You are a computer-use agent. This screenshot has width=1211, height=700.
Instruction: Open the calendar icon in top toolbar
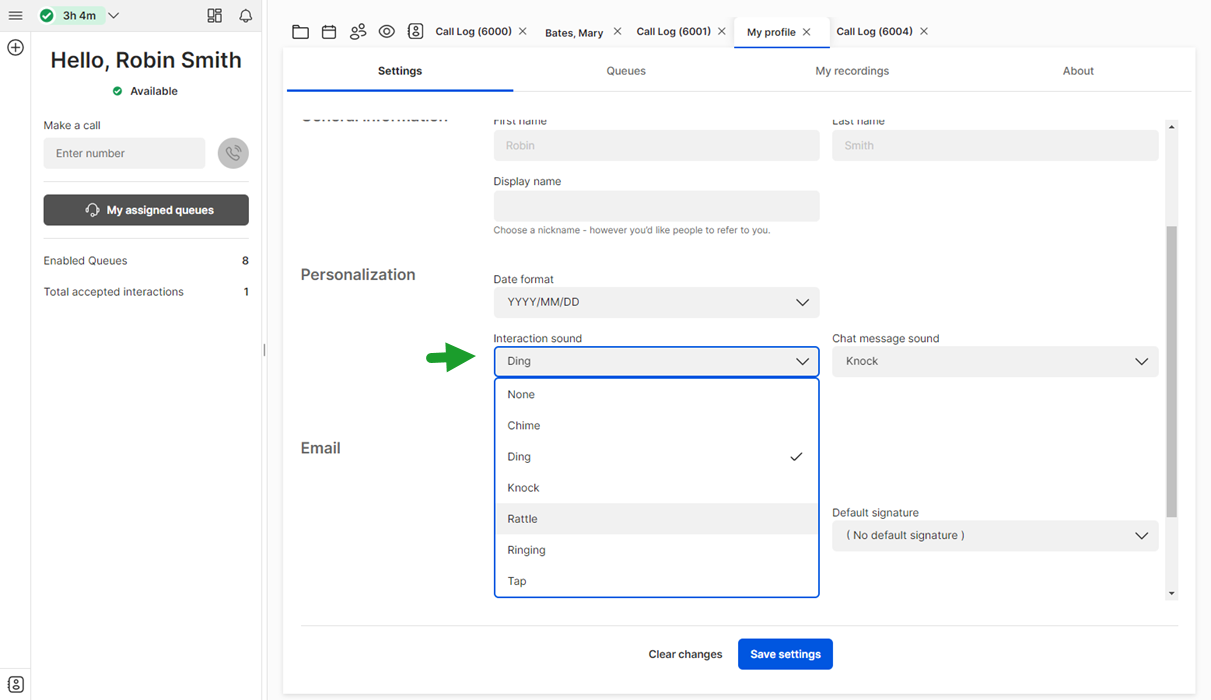pos(329,32)
